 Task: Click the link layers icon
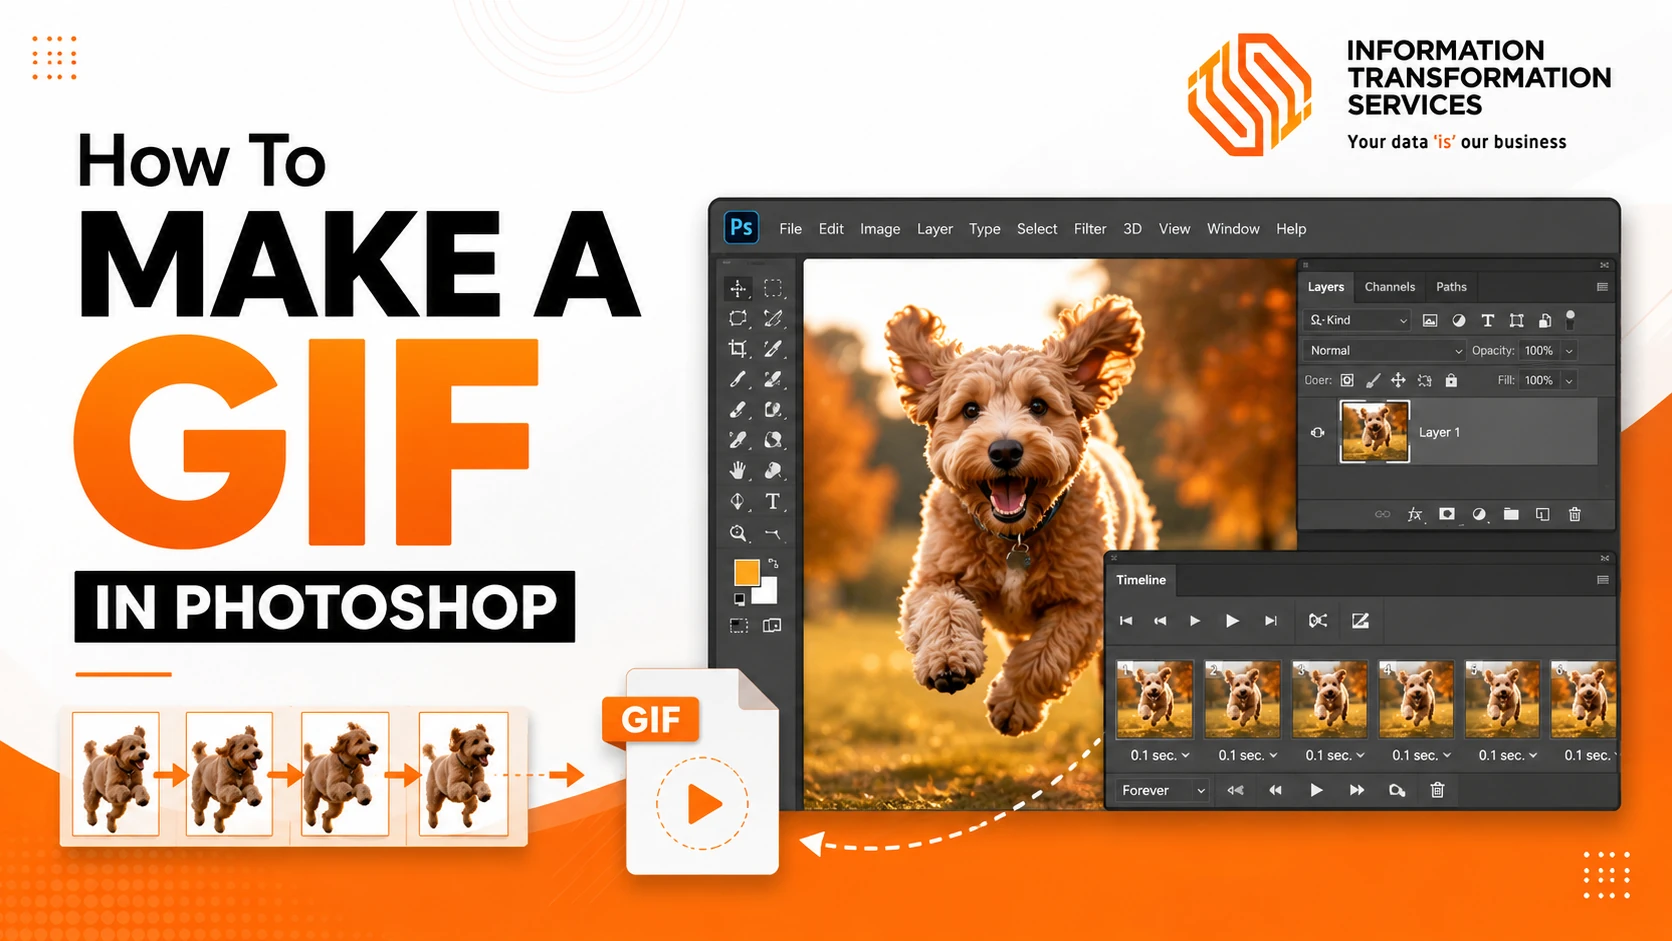[1382, 514]
